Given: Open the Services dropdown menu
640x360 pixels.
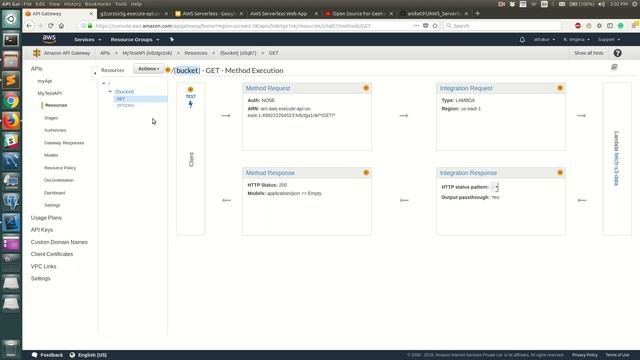Looking at the screenshot, I should coord(87,40).
